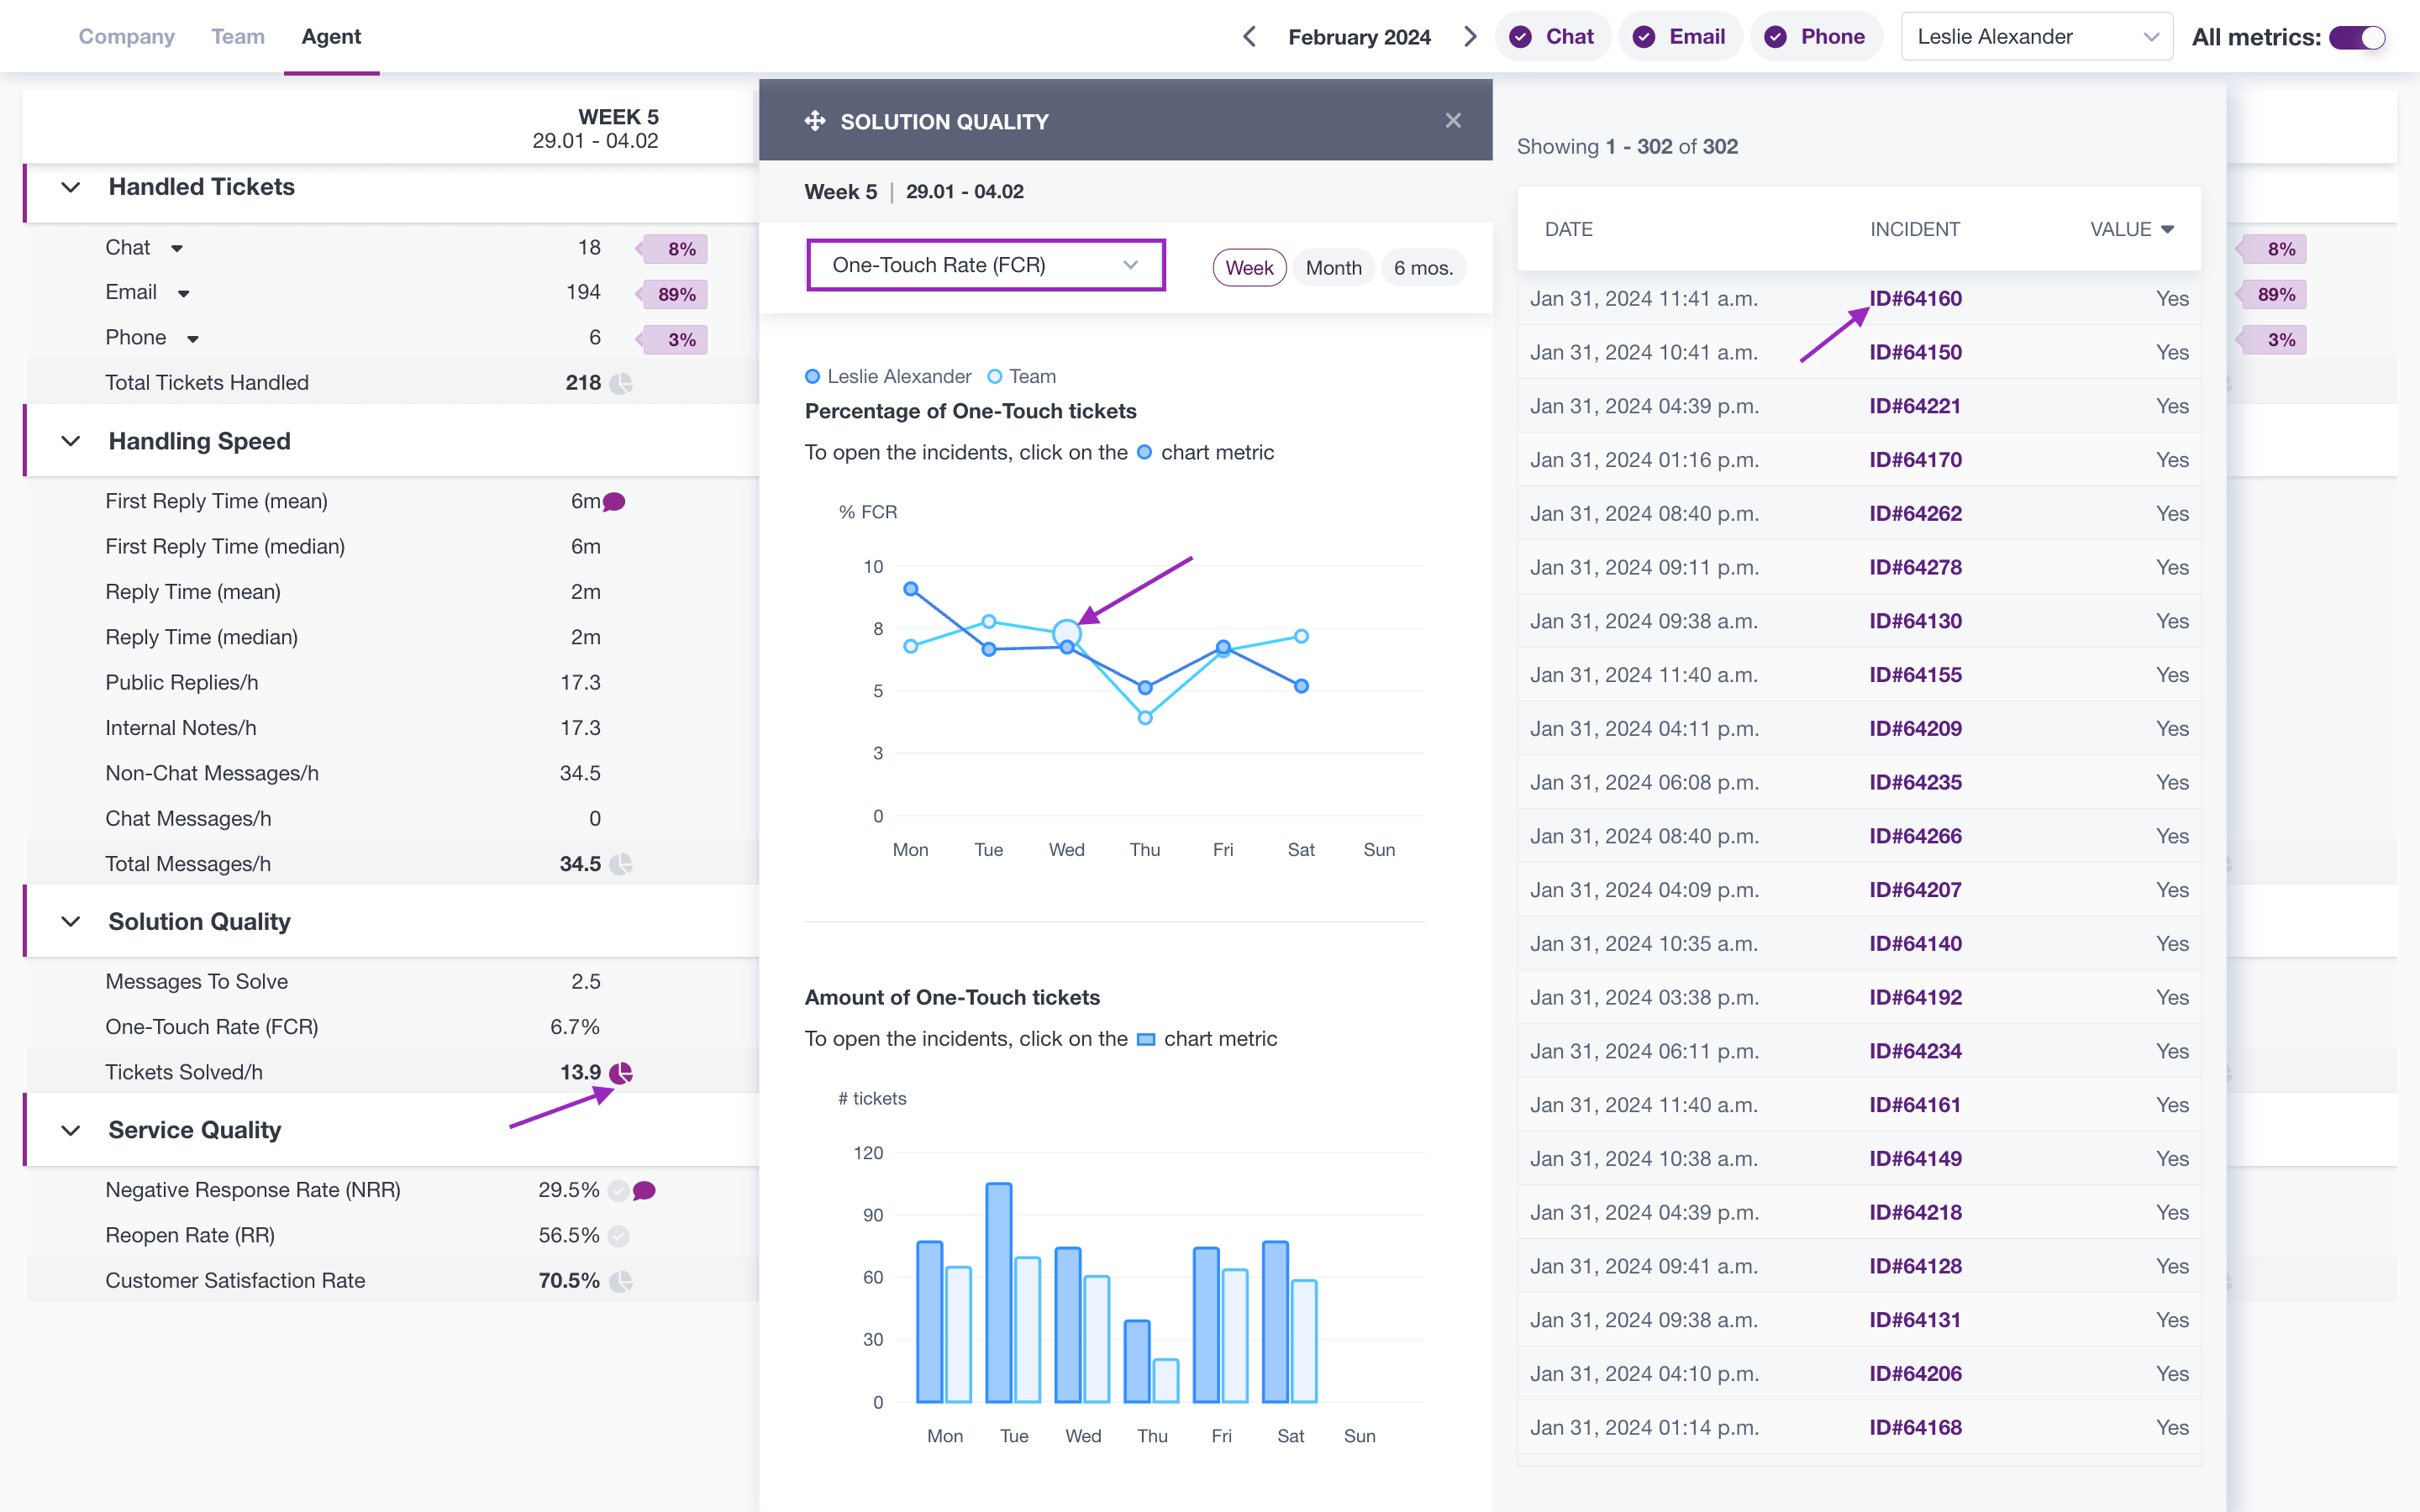Click the move icon beside Solution Quality title
The height and width of the screenshot is (1512, 2420).
(814, 121)
